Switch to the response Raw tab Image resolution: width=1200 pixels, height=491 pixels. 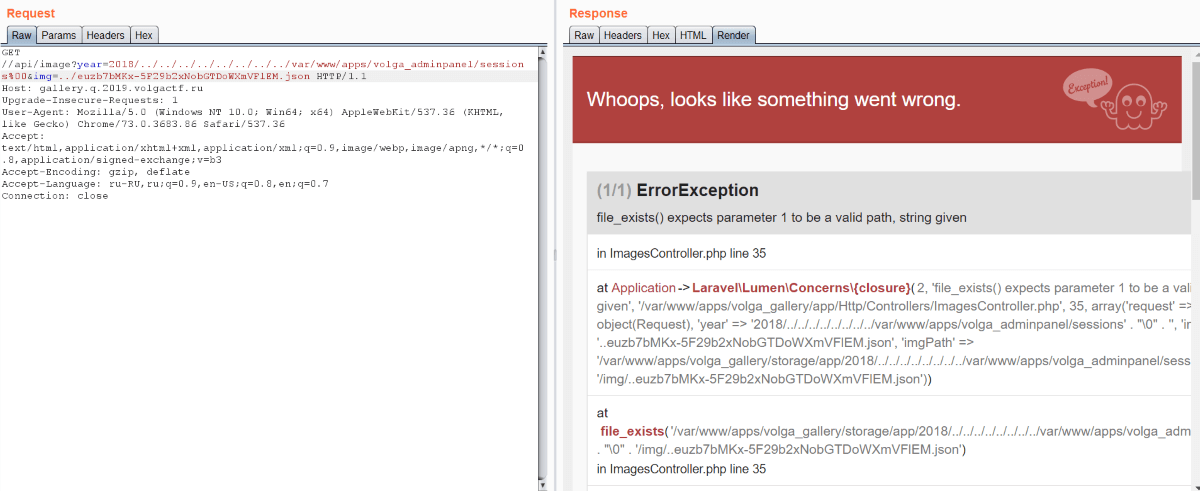point(584,35)
